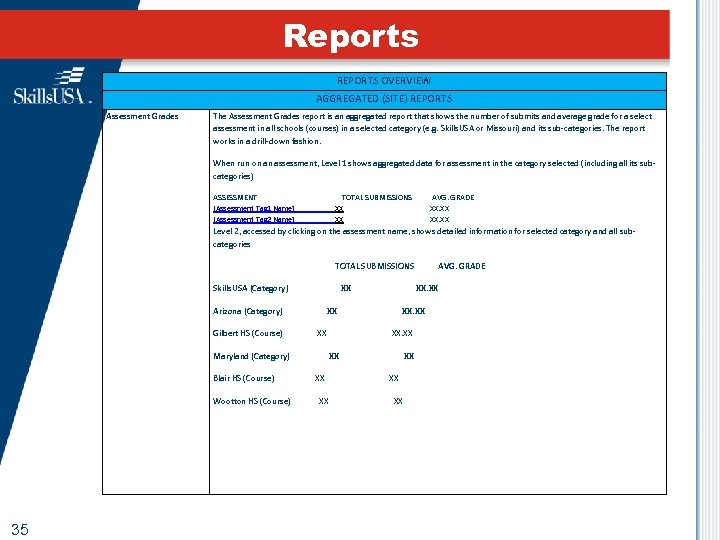
Task: Click the upper 'AVG. GRADE' column heading
Action: pyautogui.click(x=453, y=197)
